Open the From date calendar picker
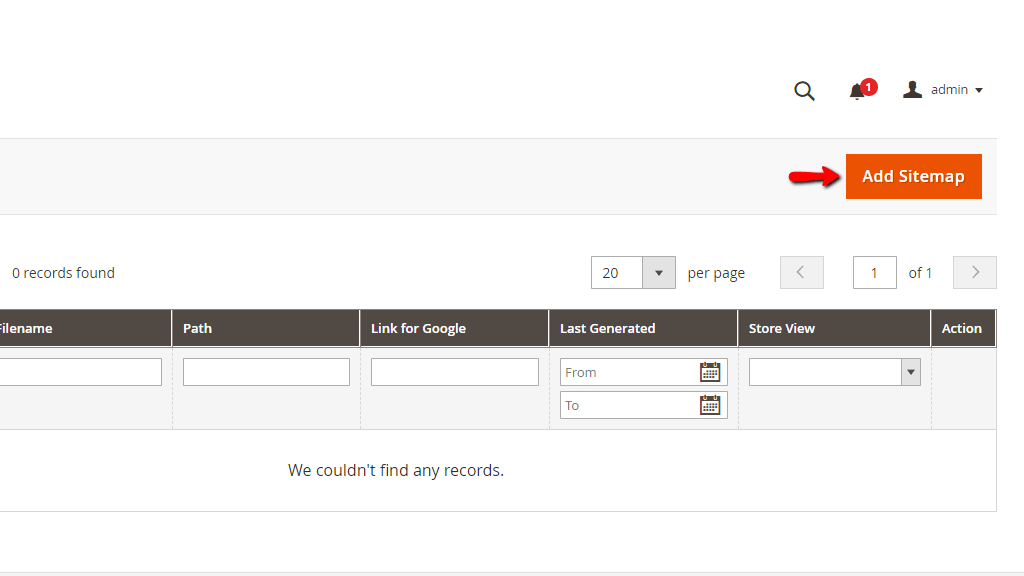The width and height of the screenshot is (1024, 576). coord(711,372)
